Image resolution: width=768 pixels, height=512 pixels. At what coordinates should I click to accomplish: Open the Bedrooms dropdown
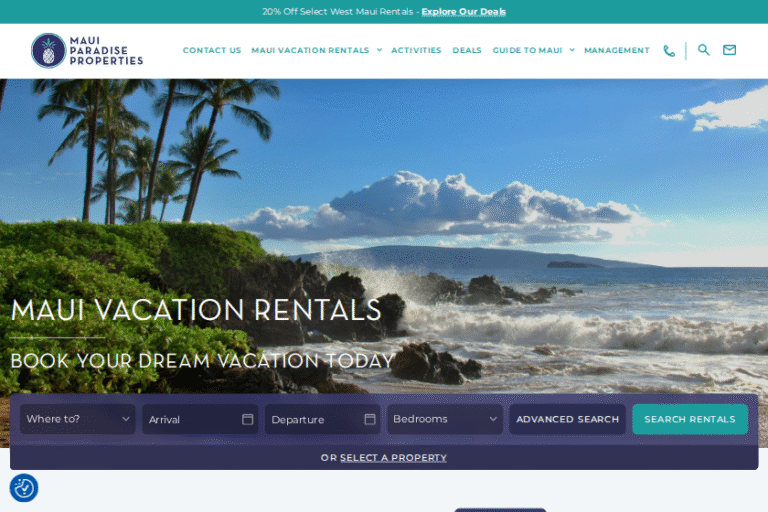click(x=445, y=419)
